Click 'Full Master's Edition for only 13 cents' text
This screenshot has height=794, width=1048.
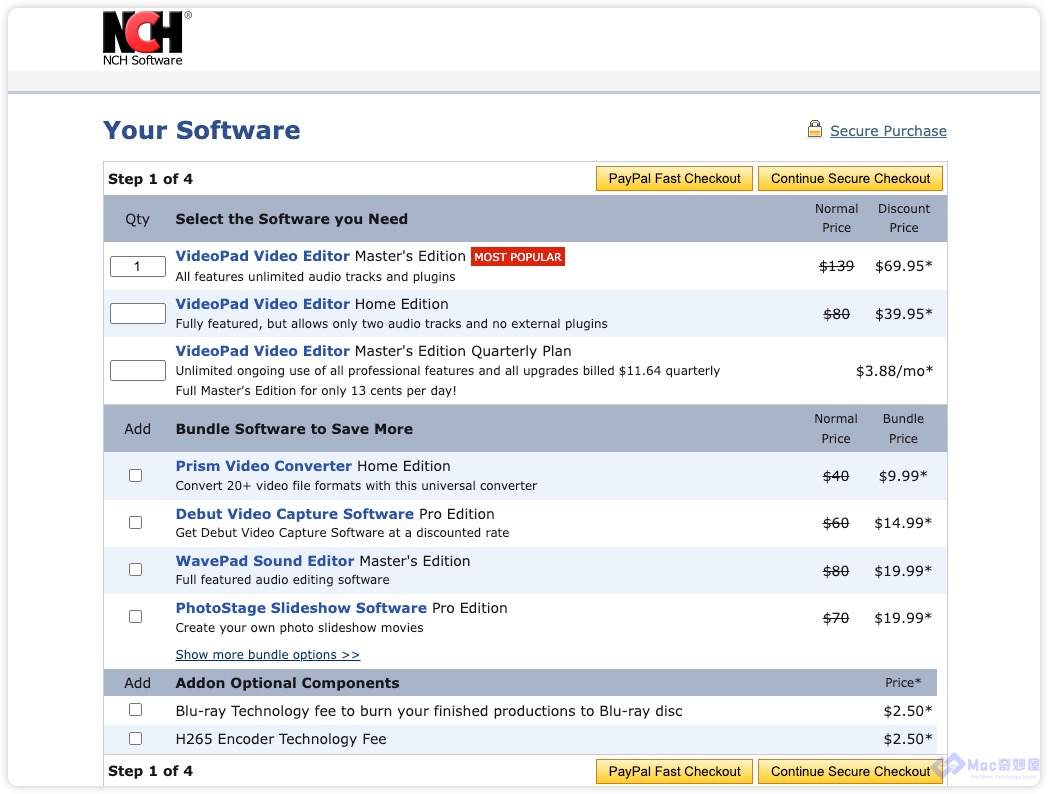pos(315,391)
